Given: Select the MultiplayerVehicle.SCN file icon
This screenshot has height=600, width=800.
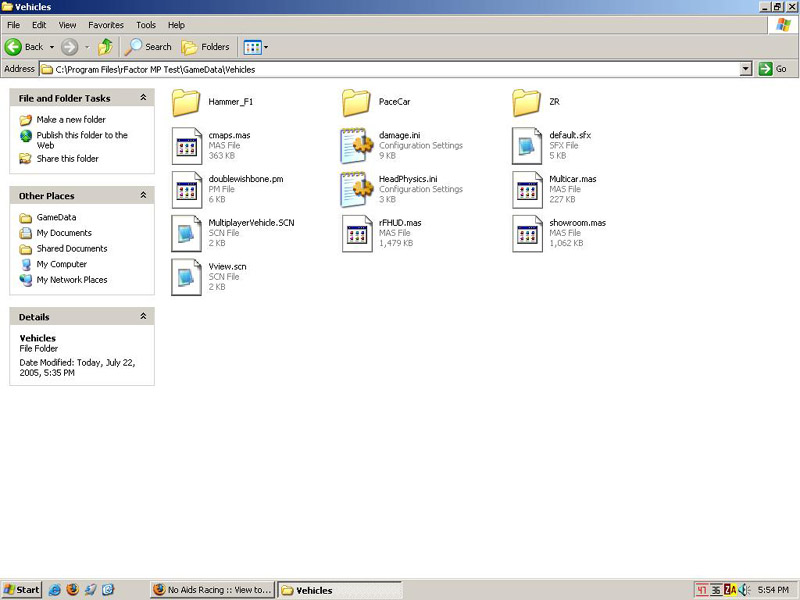Looking at the screenshot, I should pyautogui.click(x=187, y=234).
